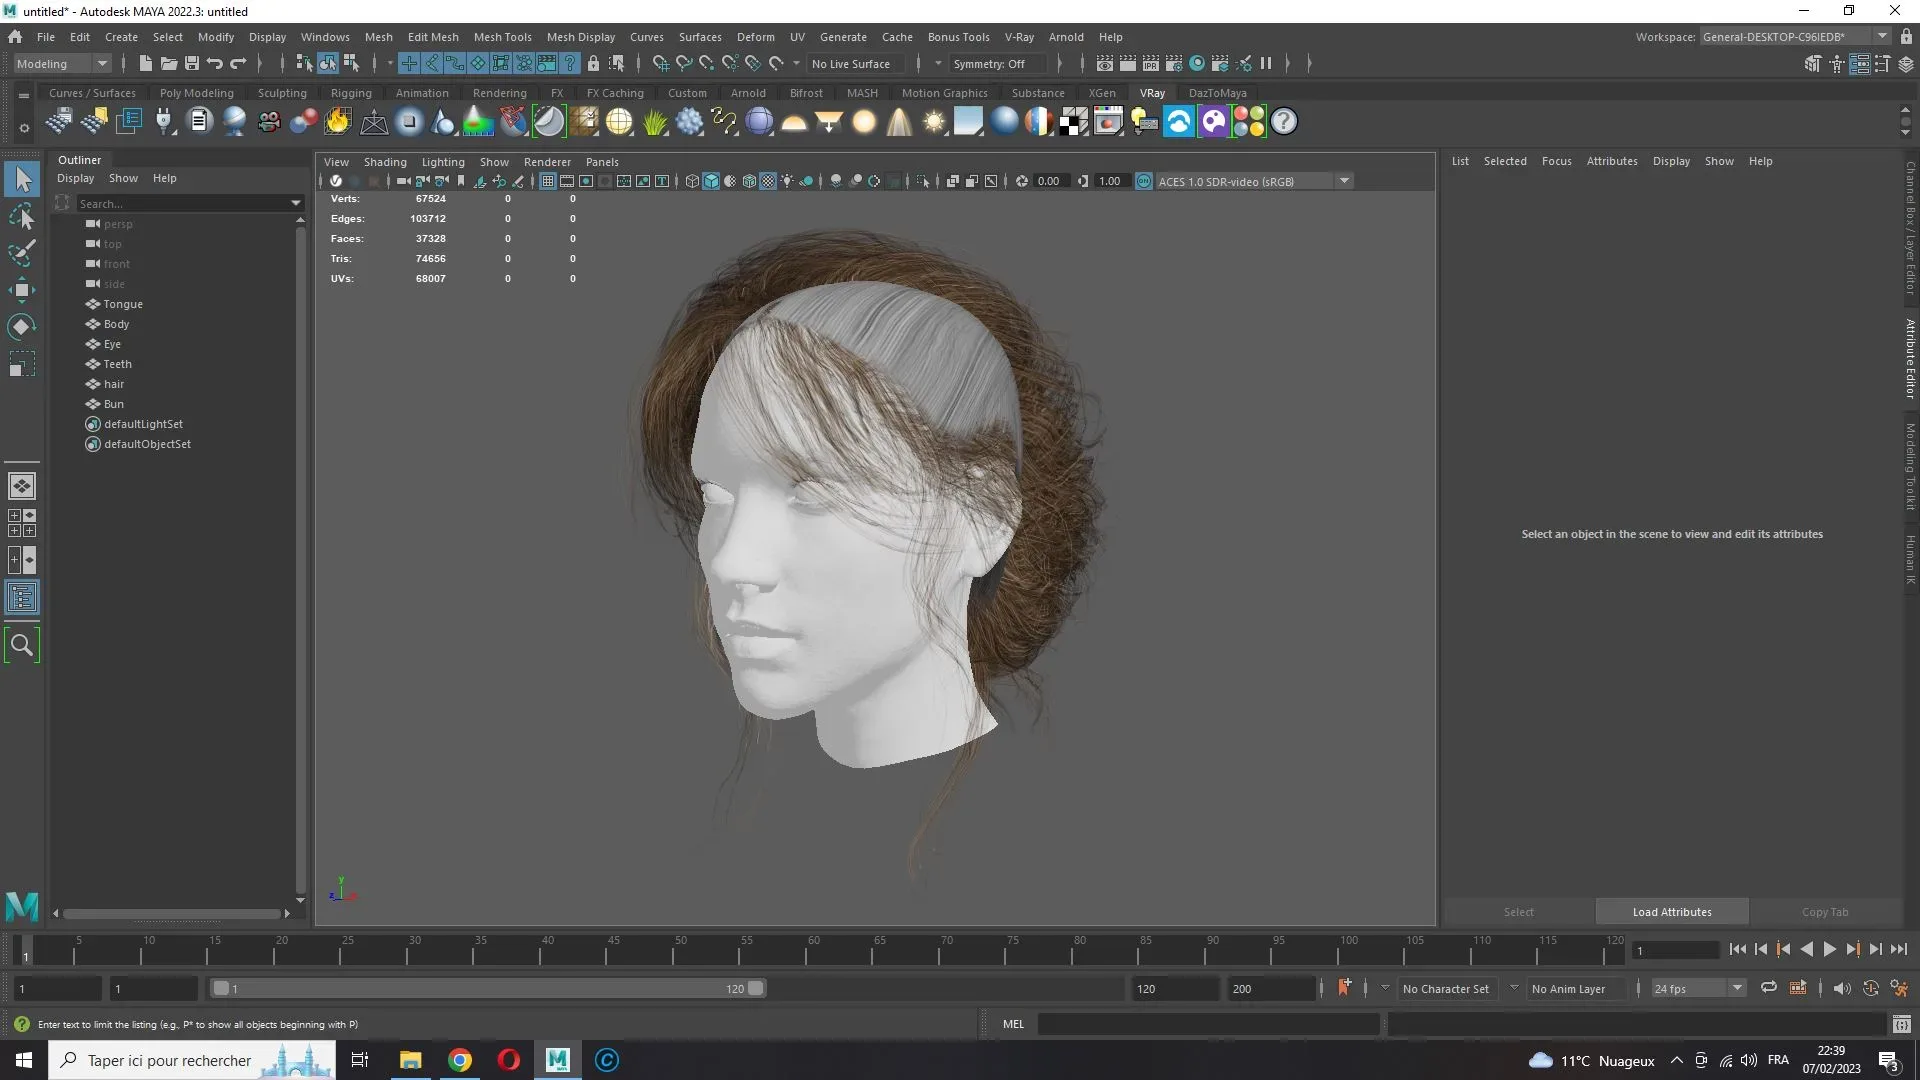Image resolution: width=1920 pixels, height=1080 pixels.
Task: Toggle Symmetry Off in the status line
Action: 996,63
